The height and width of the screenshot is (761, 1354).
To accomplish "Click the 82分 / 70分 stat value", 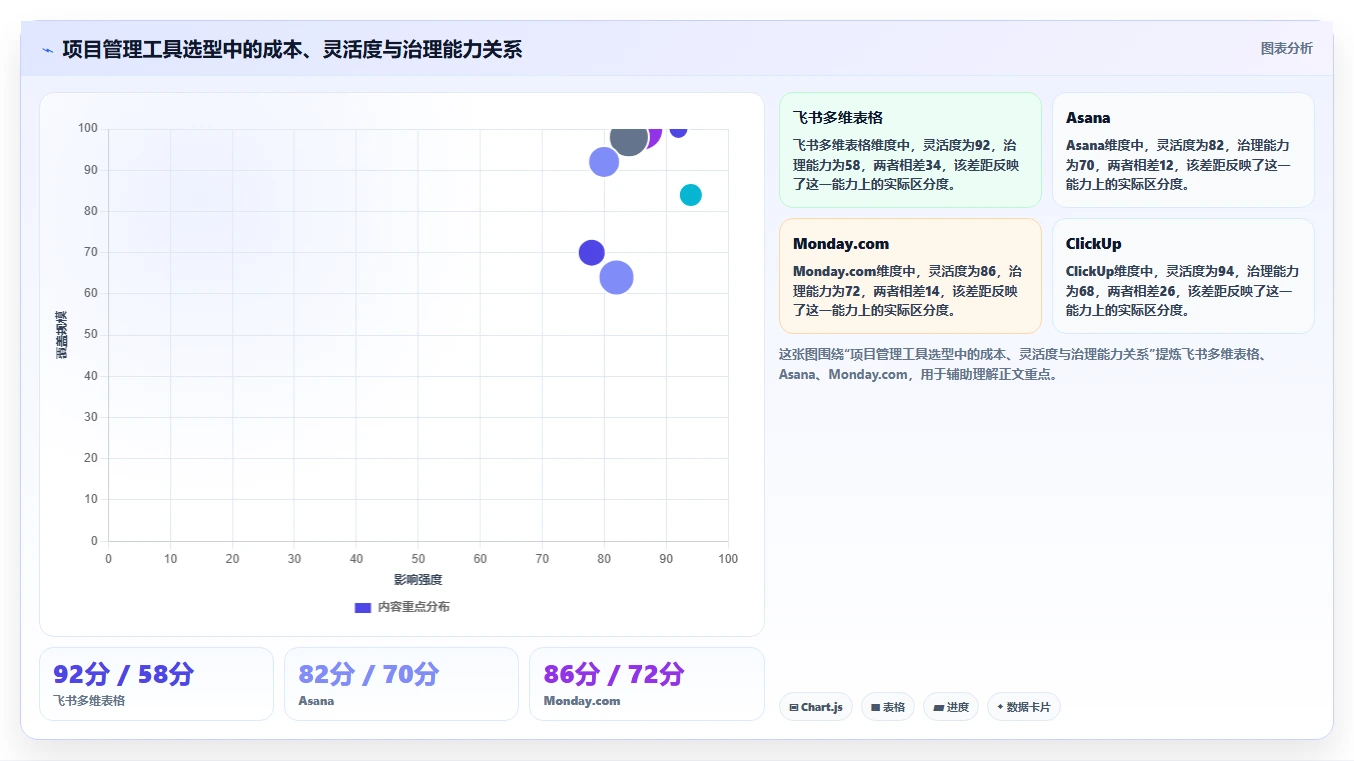I will point(369,674).
